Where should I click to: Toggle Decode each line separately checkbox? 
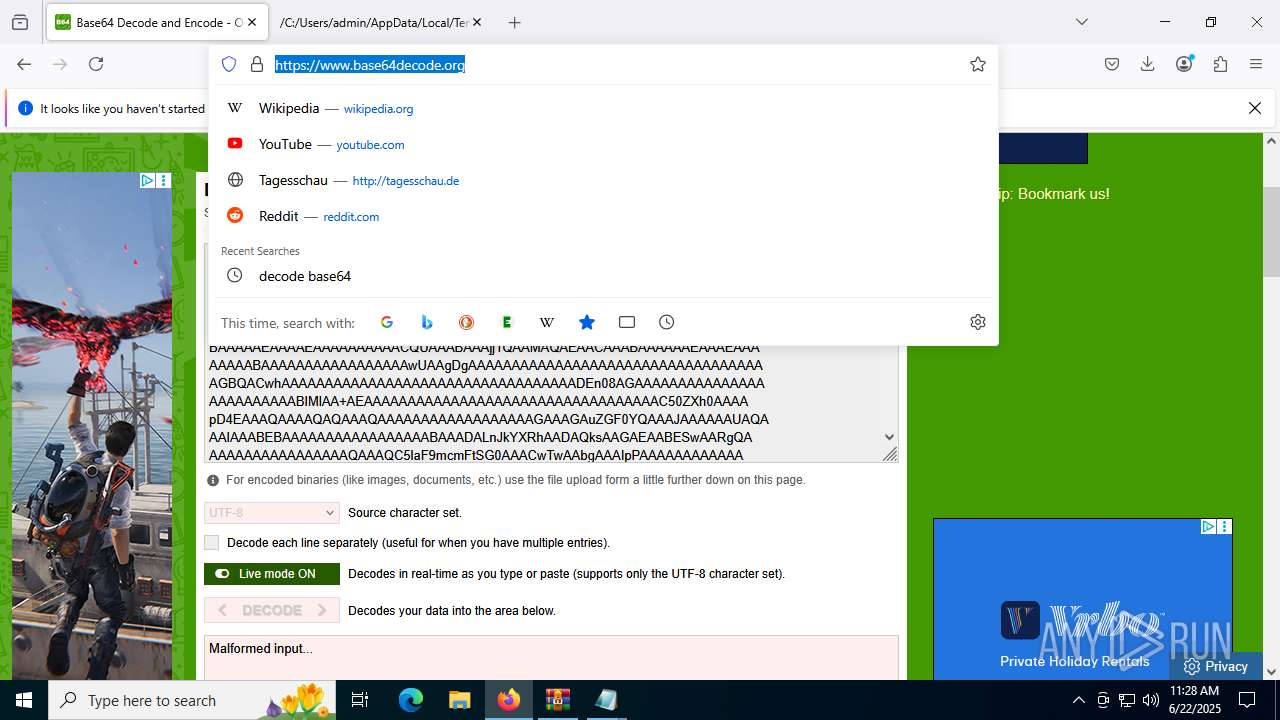212,543
